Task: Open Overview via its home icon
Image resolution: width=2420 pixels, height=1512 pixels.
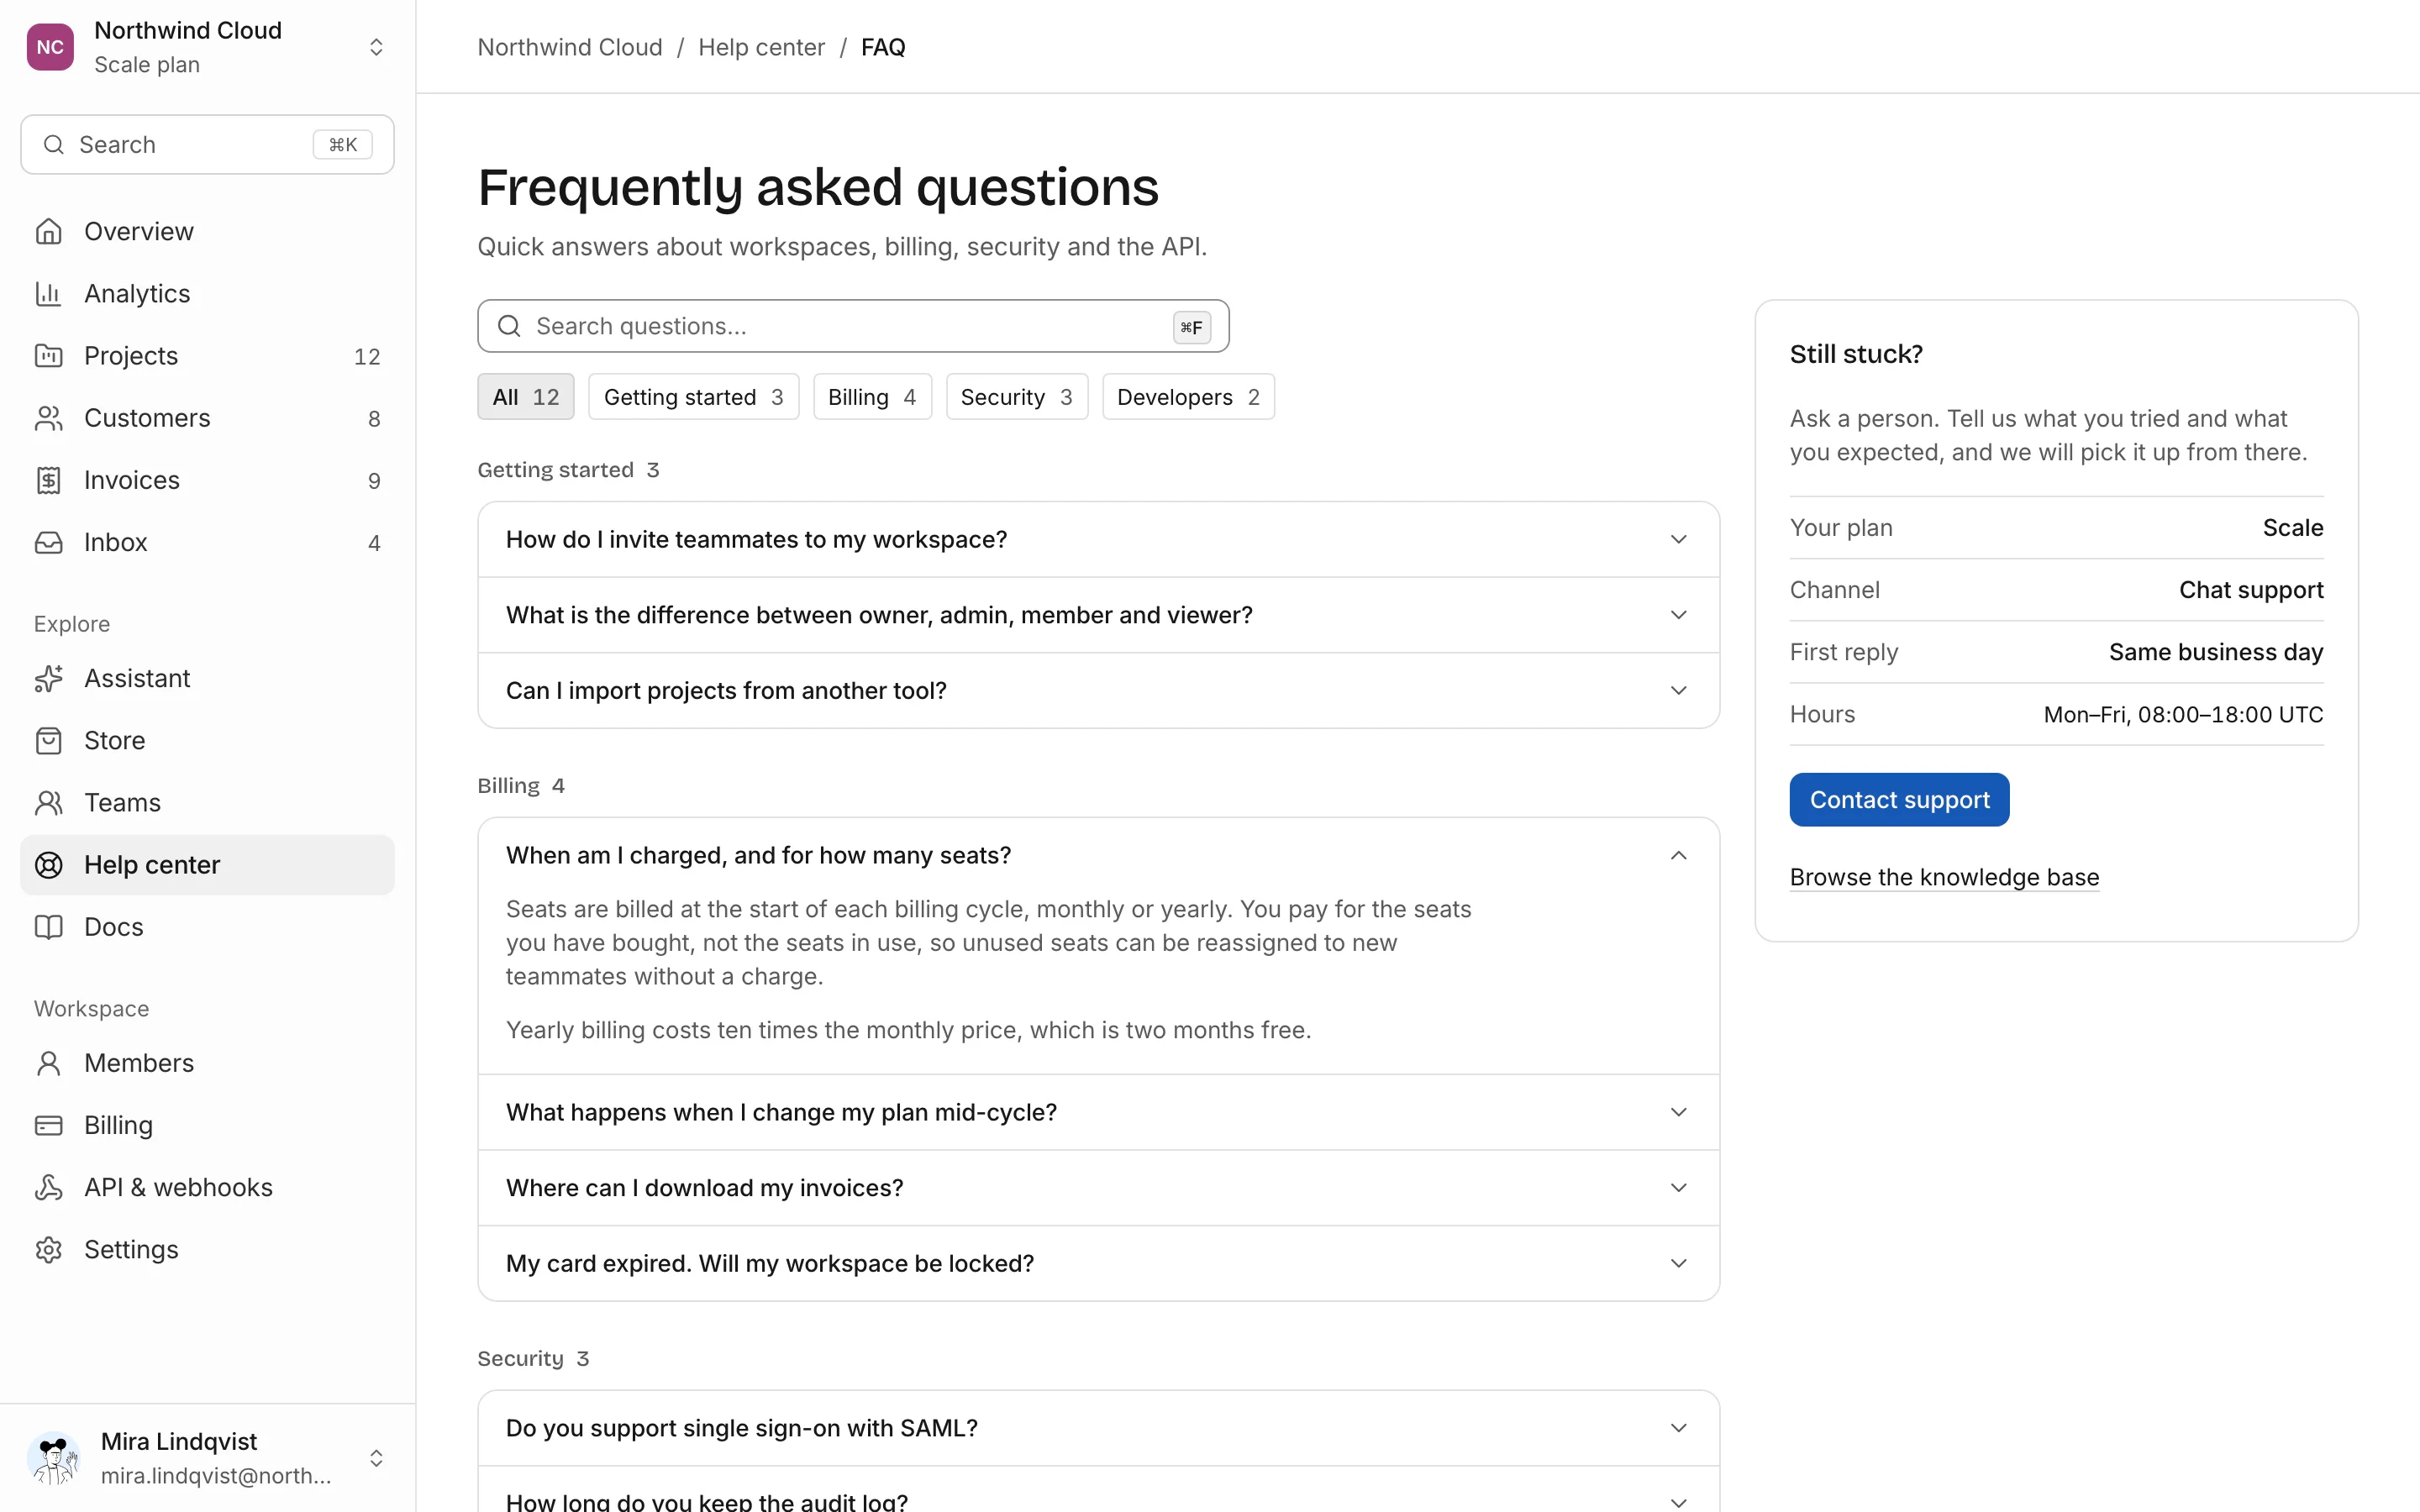Action: coord(48,231)
